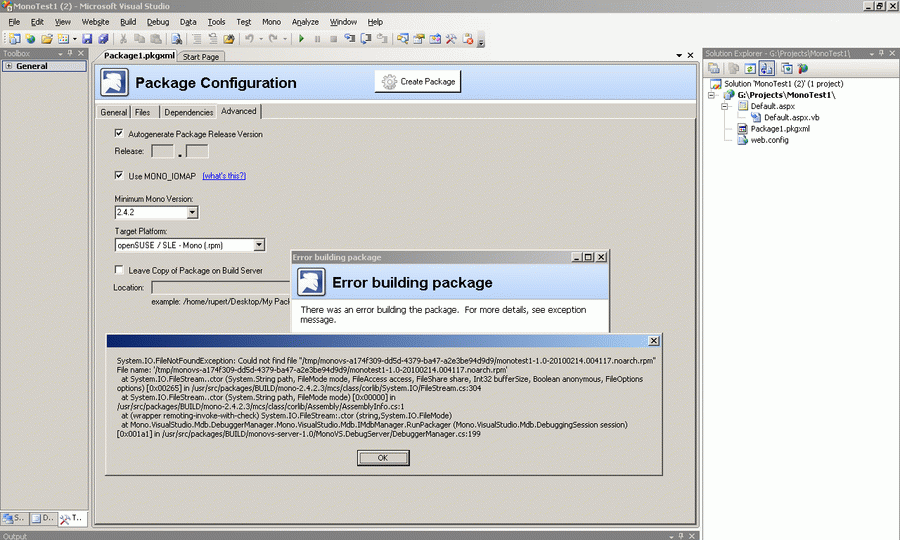The width and height of the screenshot is (900, 540).
Task: Select the Solution 'MonoTest1 (2)' root node
Action: tap(783, 84)
